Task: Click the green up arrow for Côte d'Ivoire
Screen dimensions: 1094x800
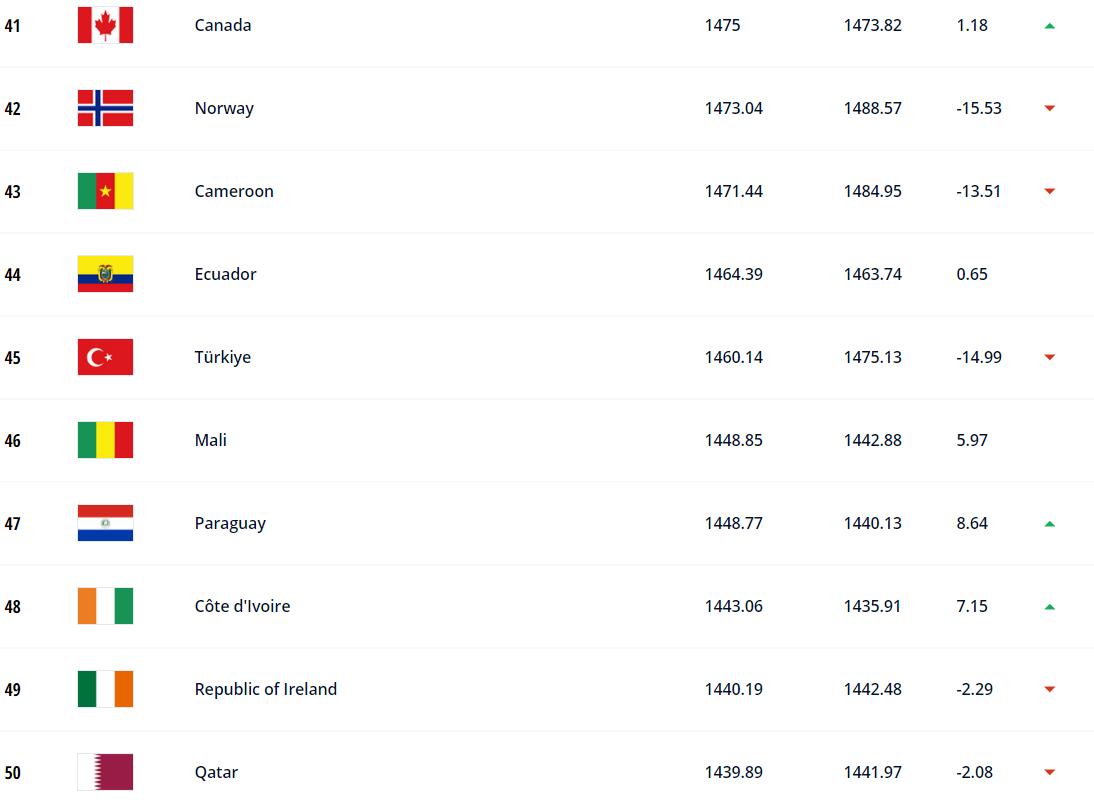Action: point(1050,607)
